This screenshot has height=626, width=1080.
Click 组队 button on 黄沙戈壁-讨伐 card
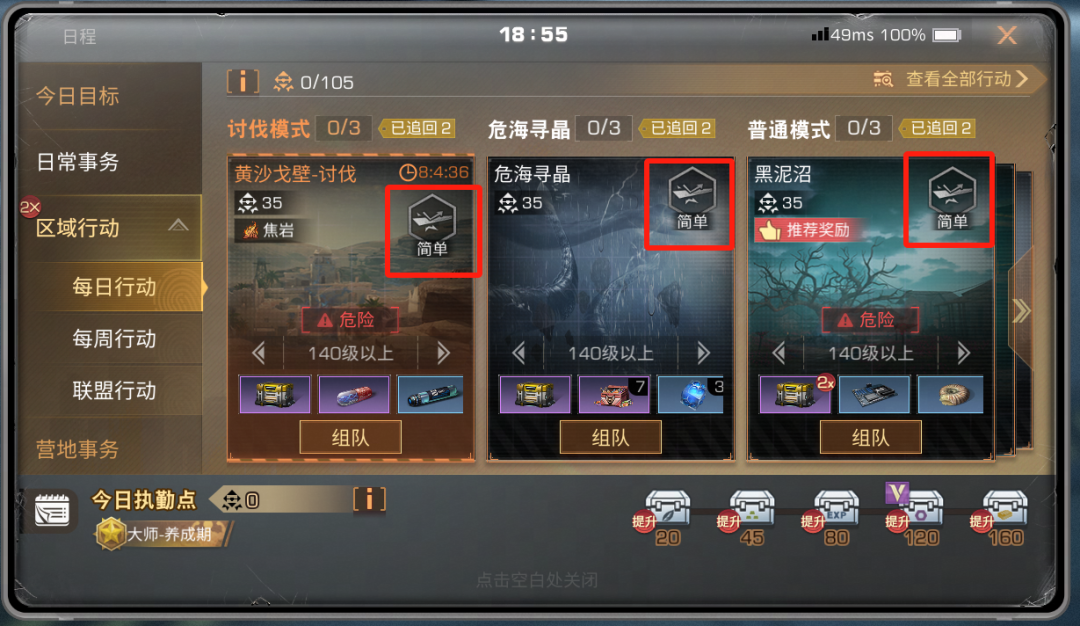[351, 437]
